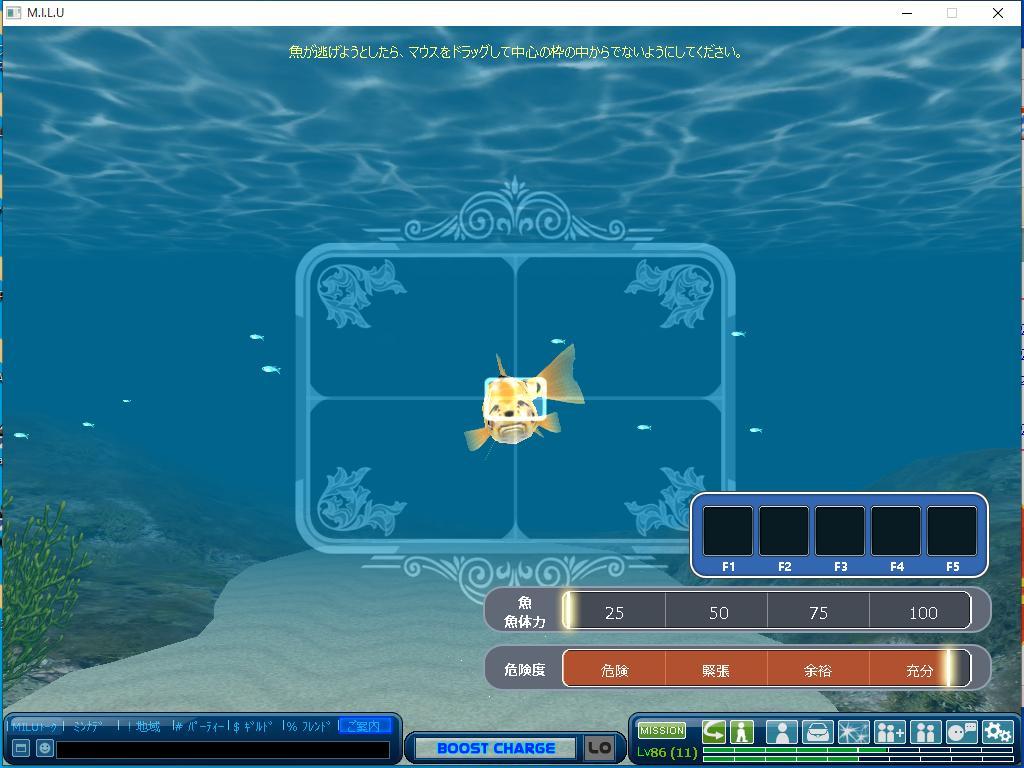This screenshot has height=768, width=1024.
Task: Toggle the chat window size icon
Action: click(21, 748)
